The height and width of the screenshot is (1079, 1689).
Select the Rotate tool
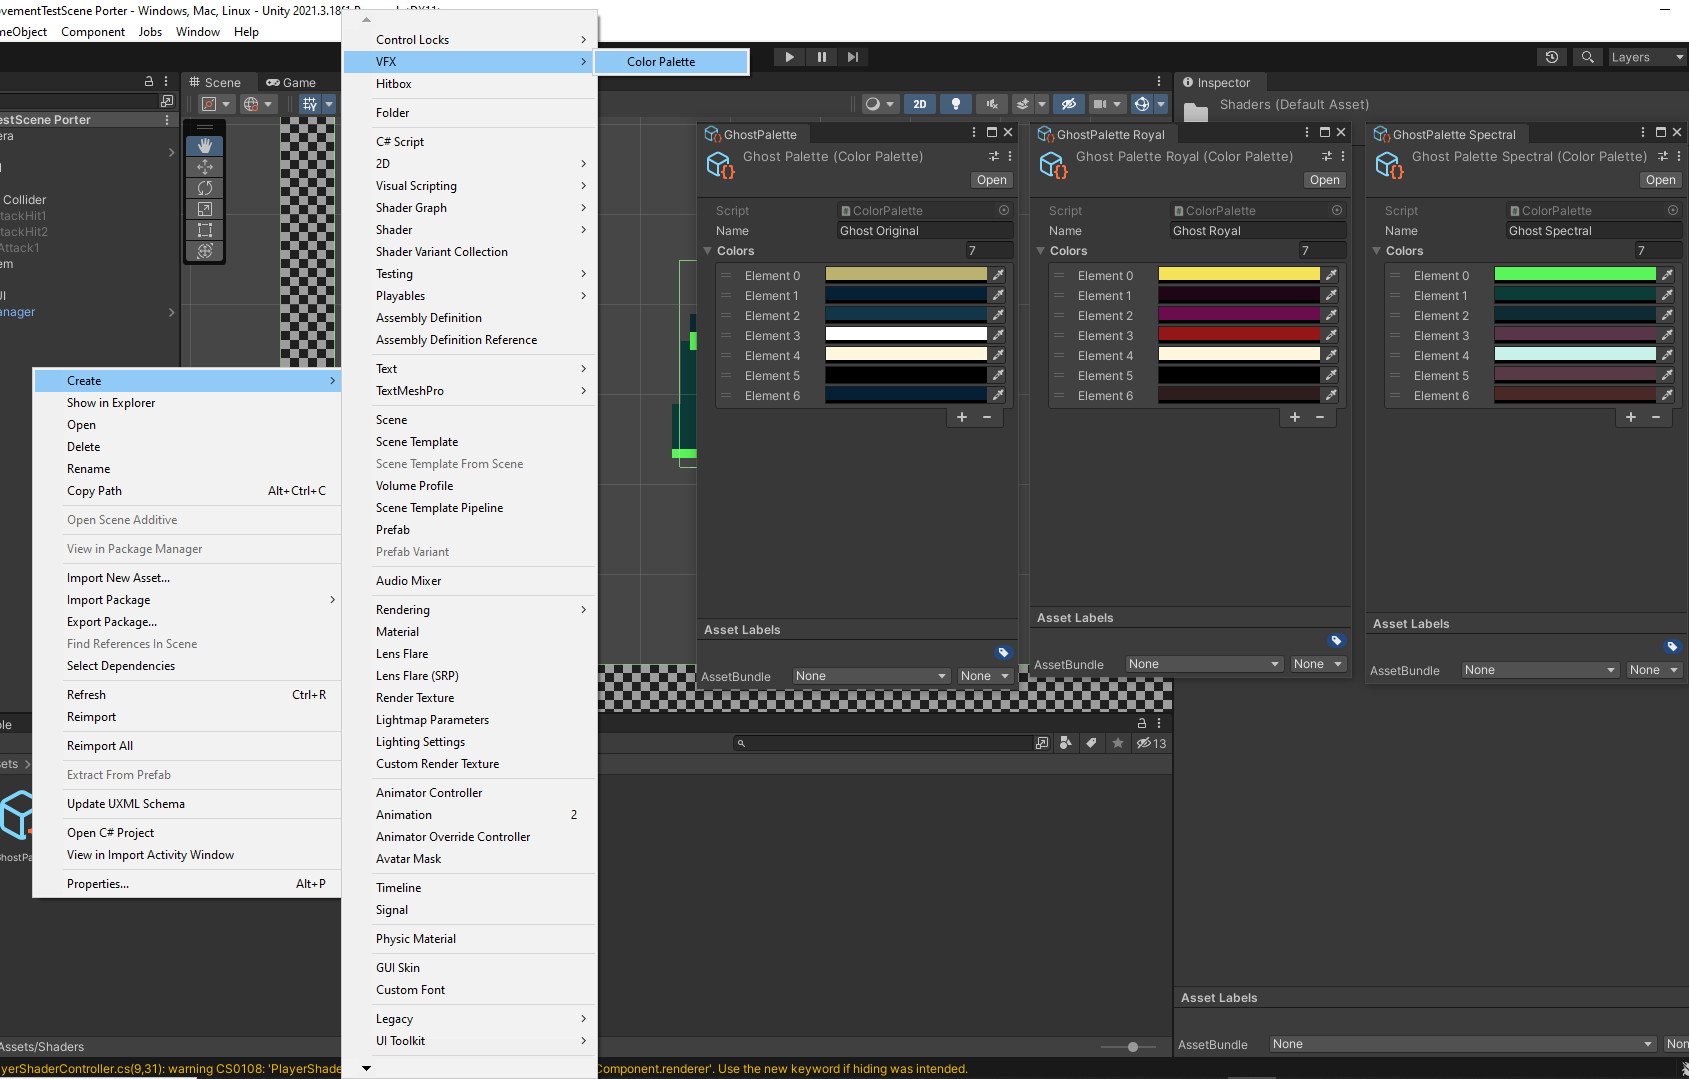pyautogui.click(x=204, y=188)
